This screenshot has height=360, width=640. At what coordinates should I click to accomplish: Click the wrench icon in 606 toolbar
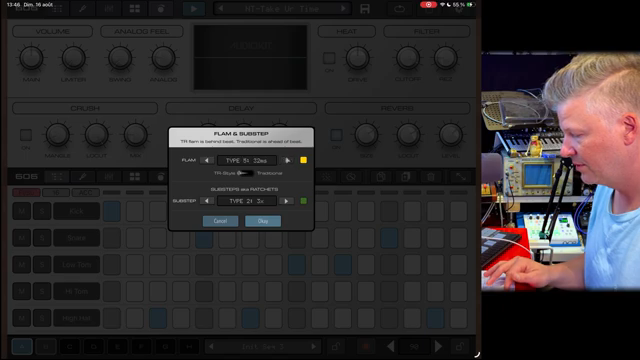pos(82,176)
